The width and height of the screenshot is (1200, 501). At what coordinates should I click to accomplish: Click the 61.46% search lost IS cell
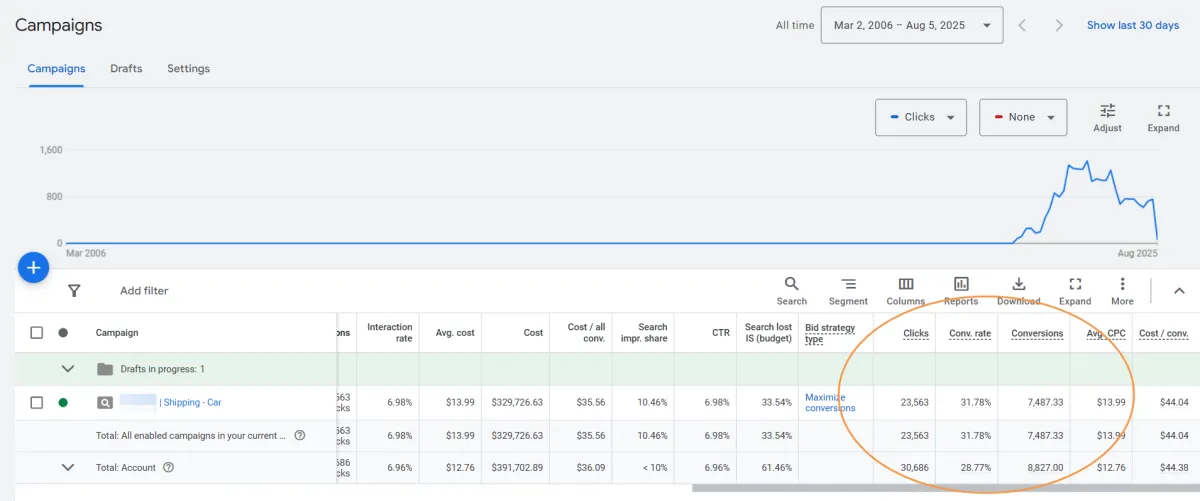[776, 467]
